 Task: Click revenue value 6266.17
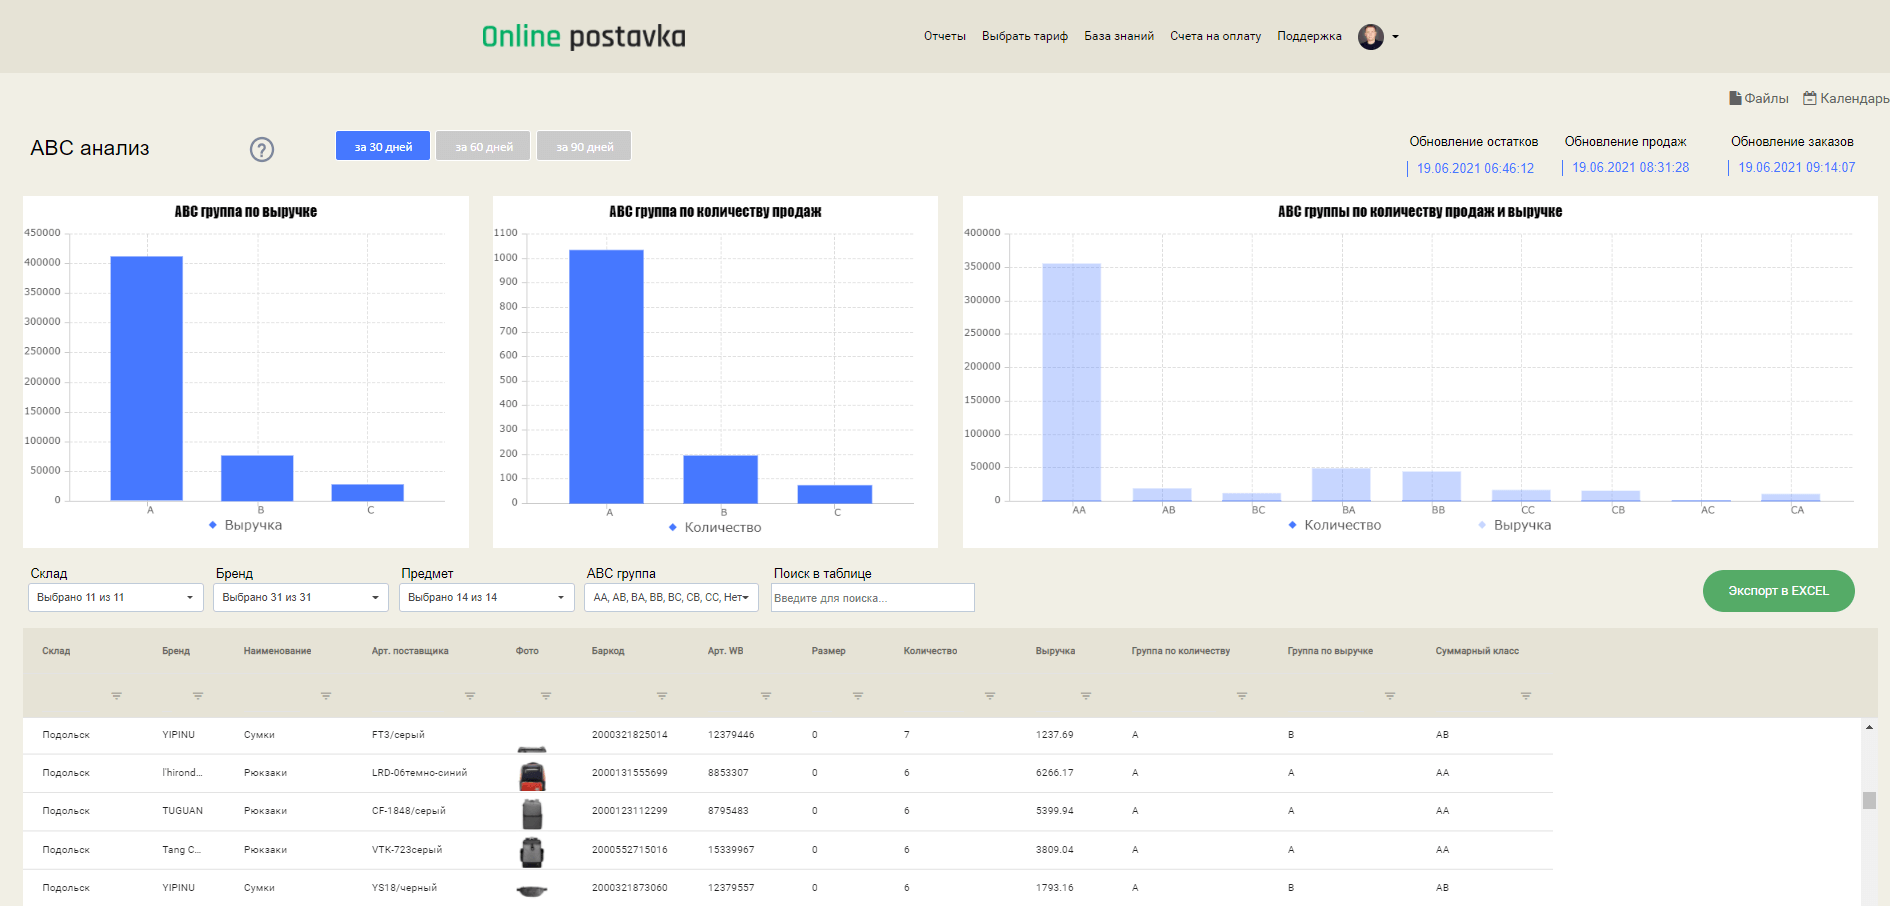(1054, 773)
